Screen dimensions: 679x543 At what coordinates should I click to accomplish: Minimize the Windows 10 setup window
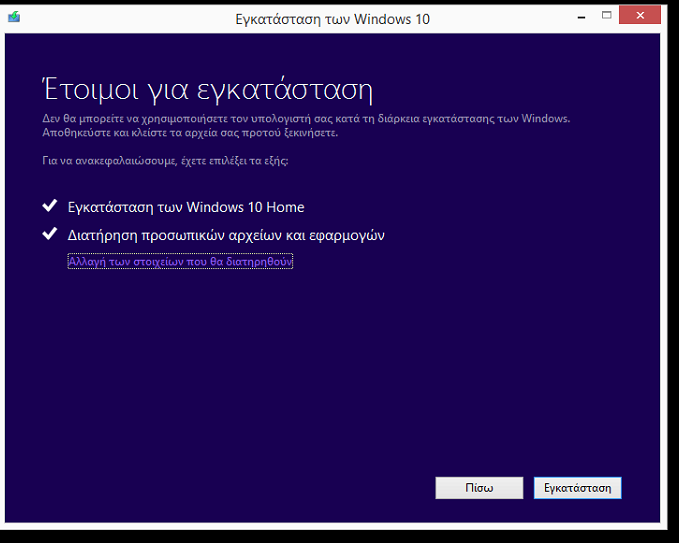pyautogui.click(x=581, y=17)
